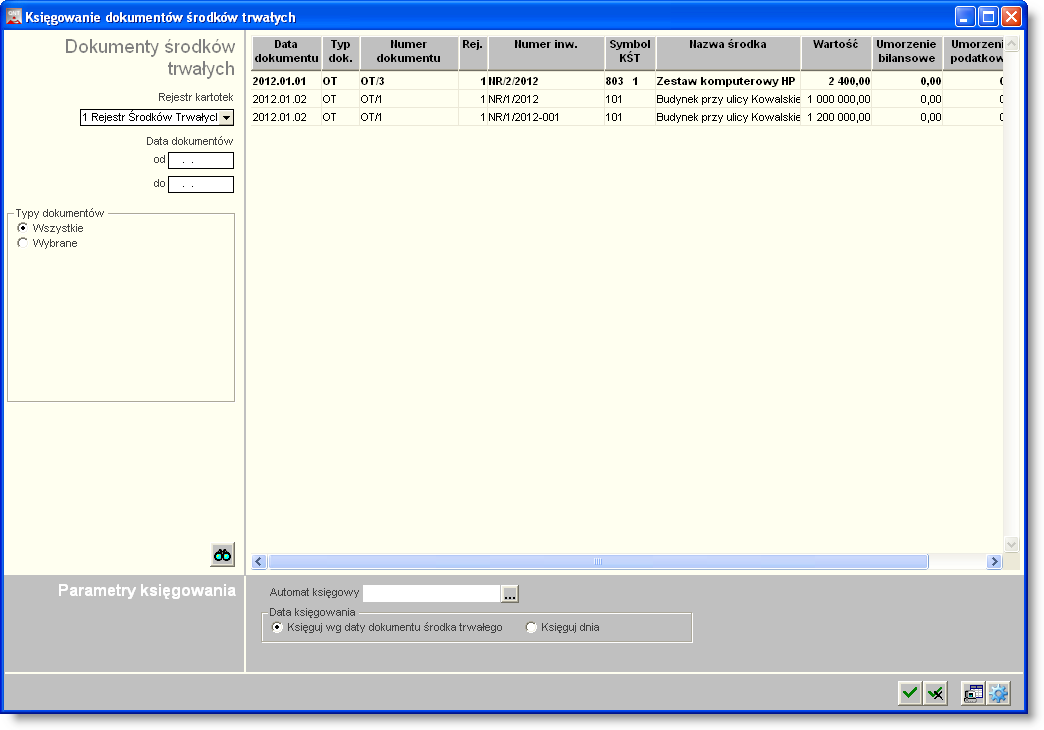Click the computer with table icon
This screenshot has height=730, width=1044.
pos(973,693)
